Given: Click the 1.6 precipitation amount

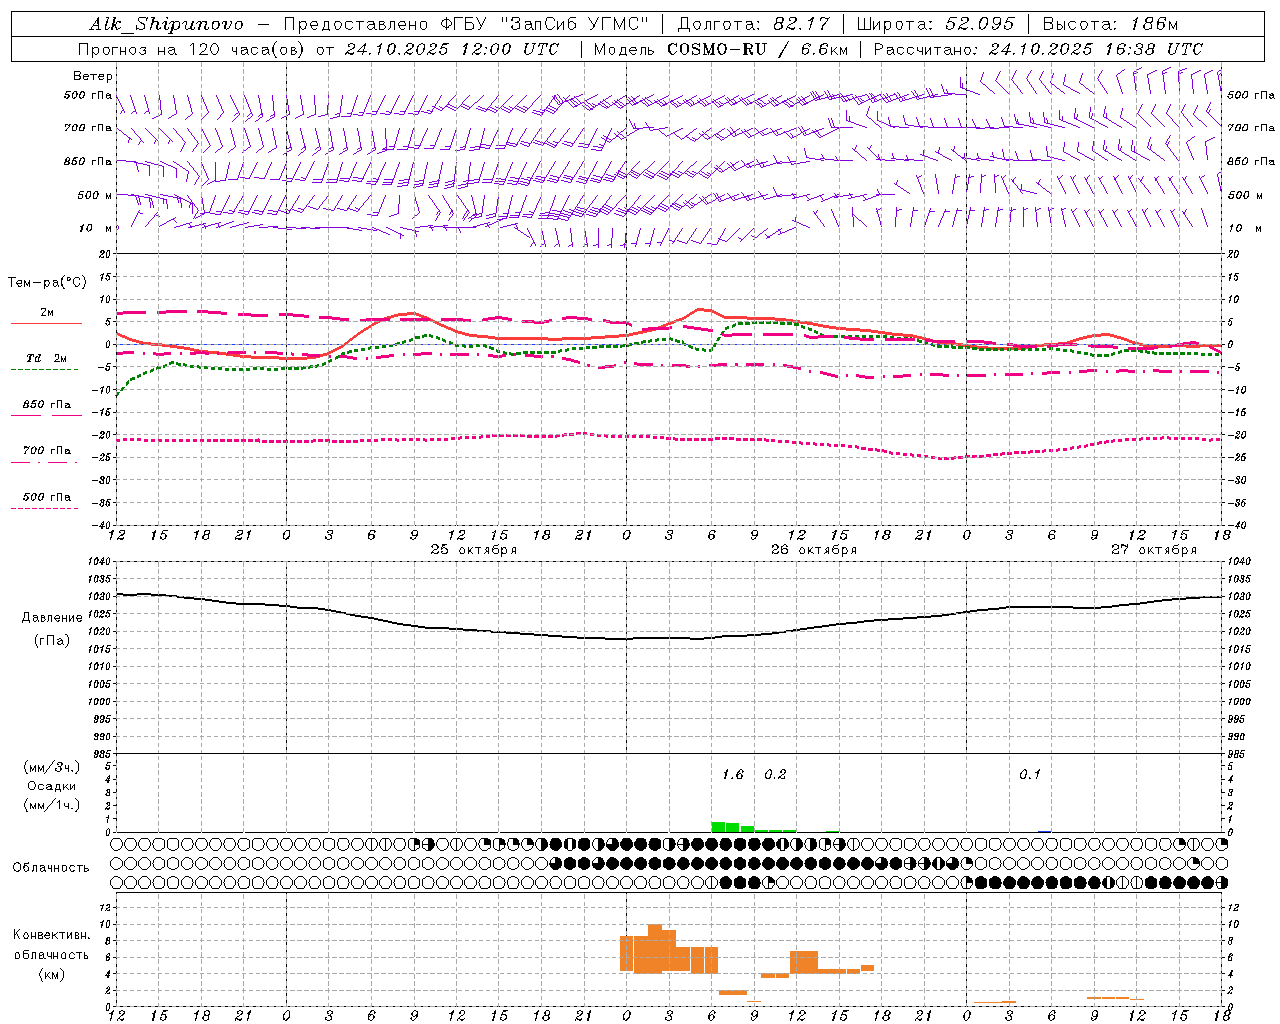Looking at the screenshot, I should tap(733, 774).
